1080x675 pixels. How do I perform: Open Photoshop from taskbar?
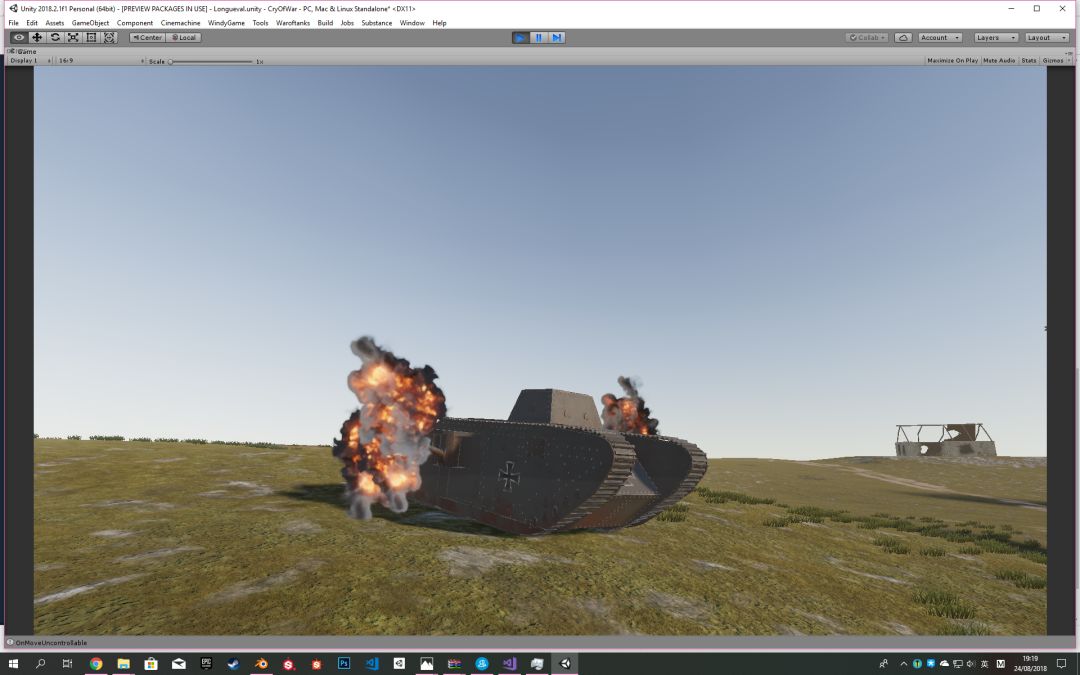(x=344, y=664)
